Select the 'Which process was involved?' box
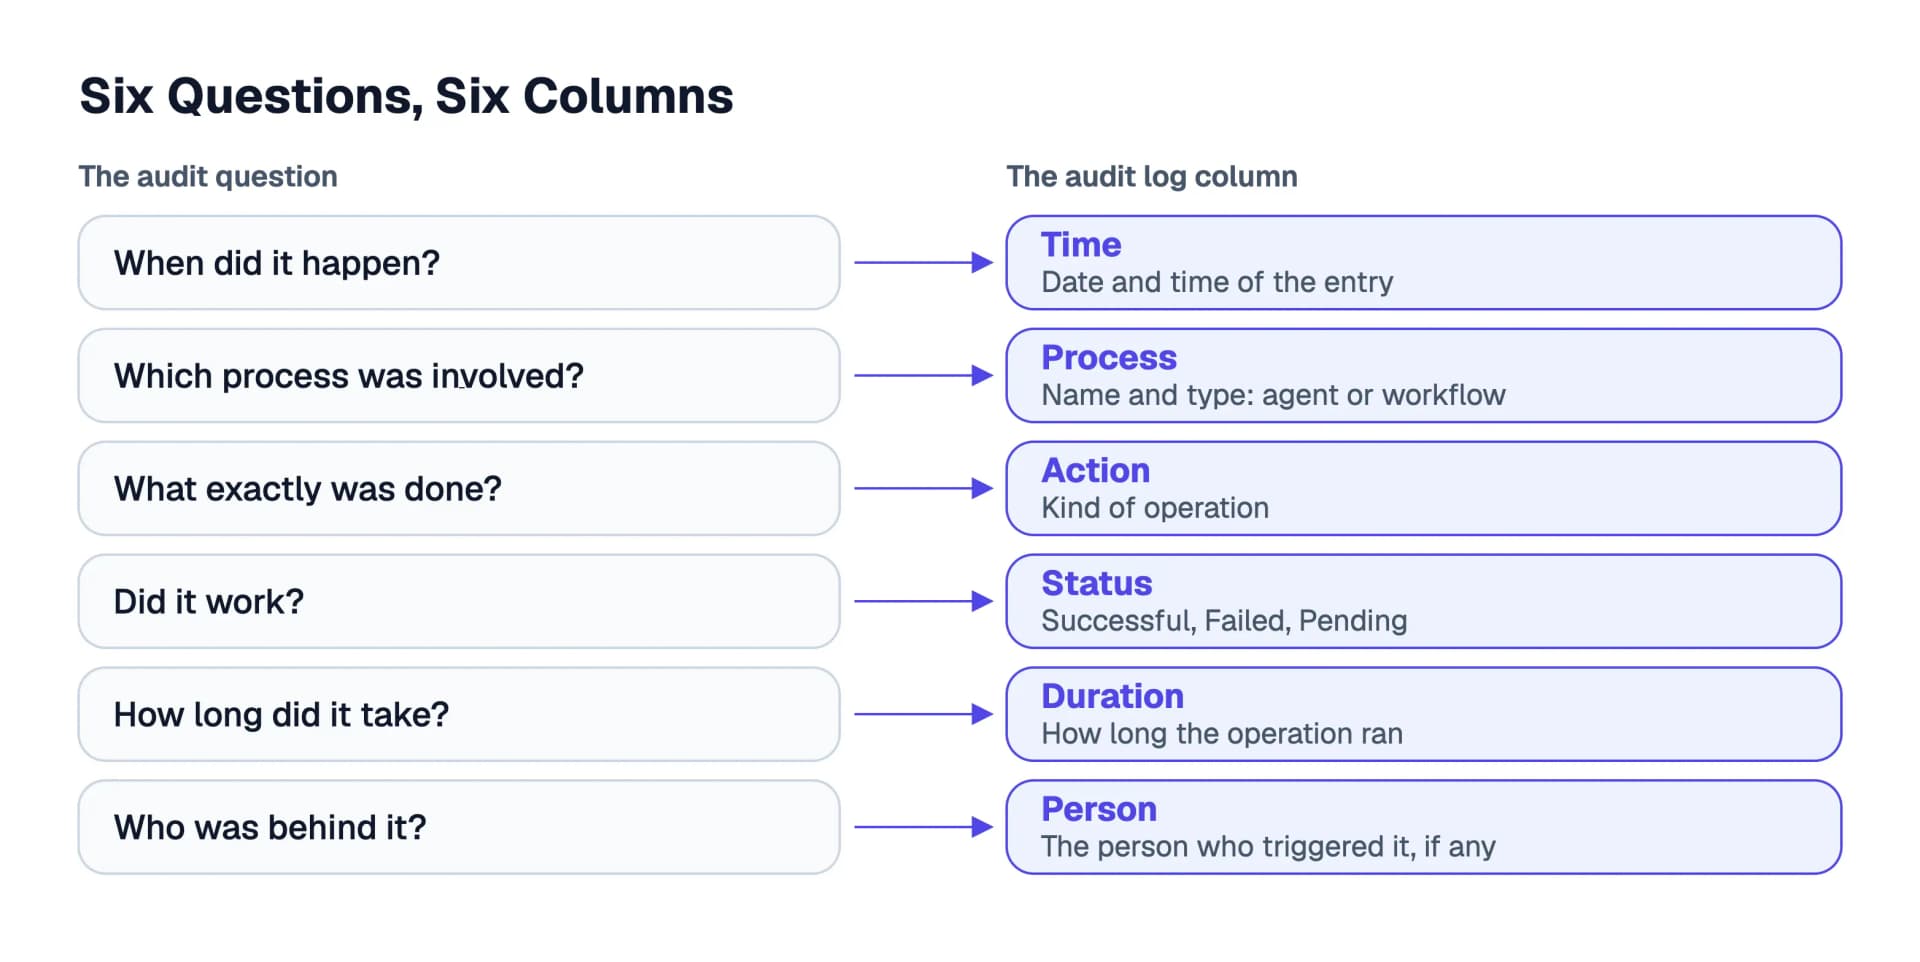The height and width of the screenshot is (962, 1920). pos(459,376)
